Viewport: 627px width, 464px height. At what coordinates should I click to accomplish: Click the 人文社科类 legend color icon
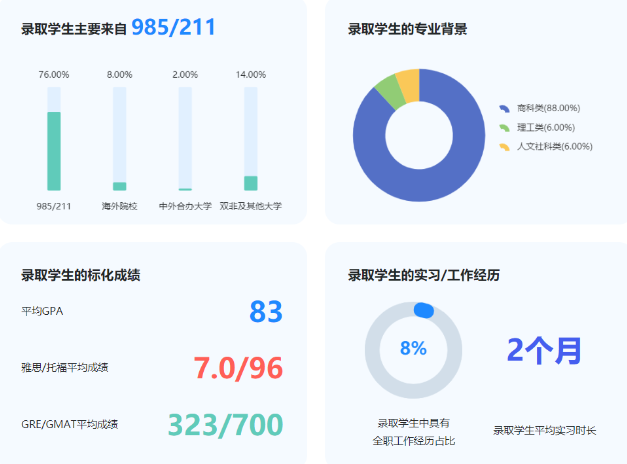504,147
